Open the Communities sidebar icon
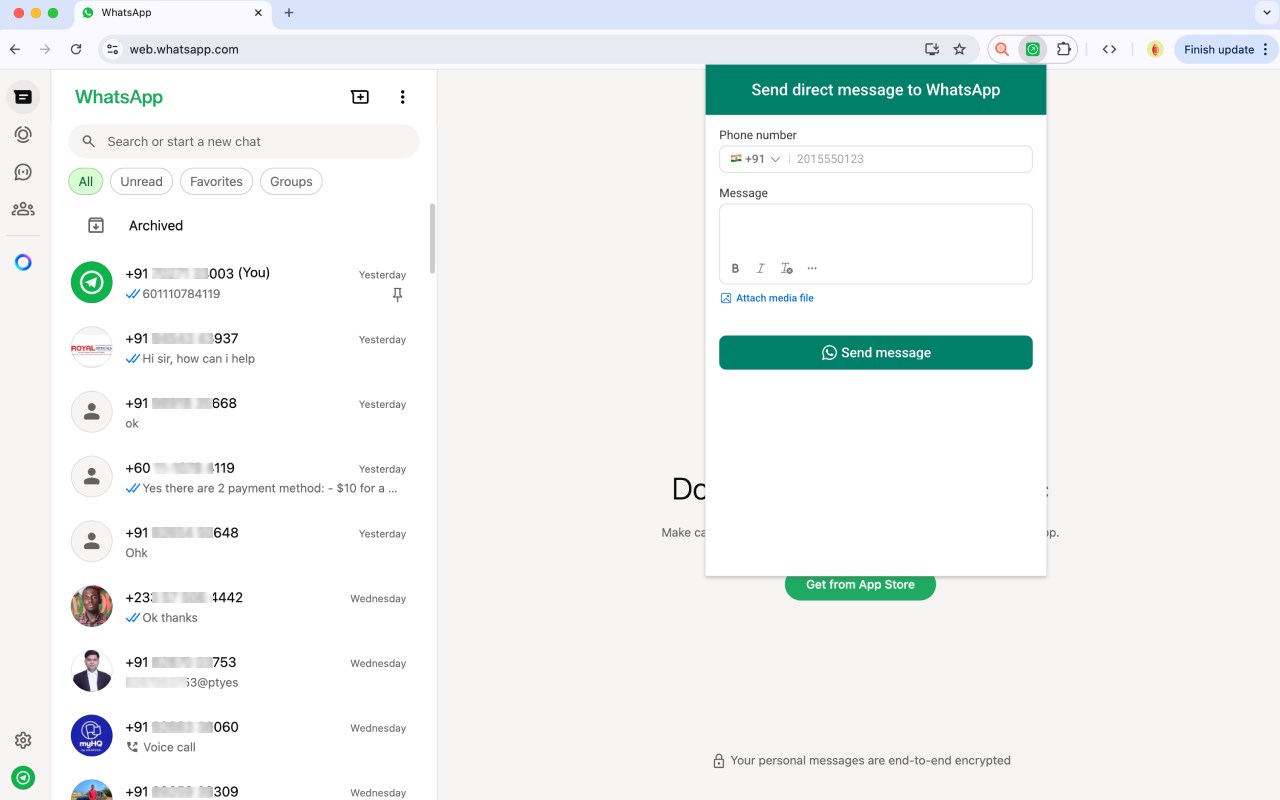 pos(23,209)
